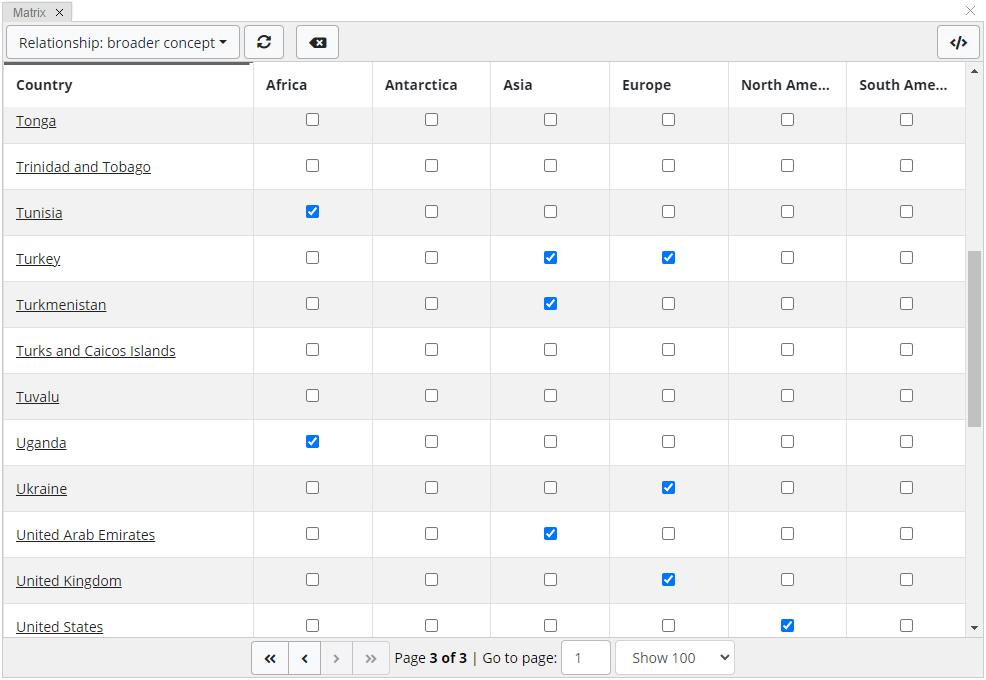
Task: Open the United Arab Emirates link
Action: click(x=85, y=535)
